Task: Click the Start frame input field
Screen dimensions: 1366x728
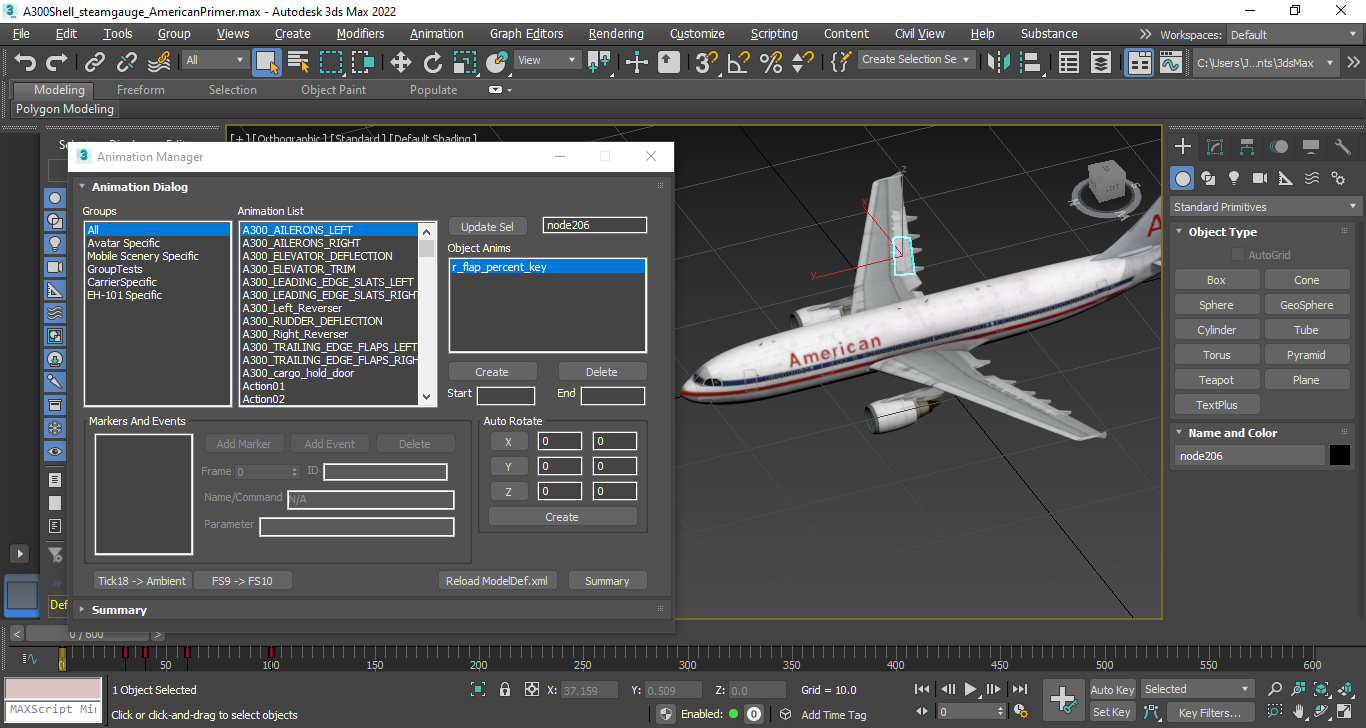Action: pos(506,396)
